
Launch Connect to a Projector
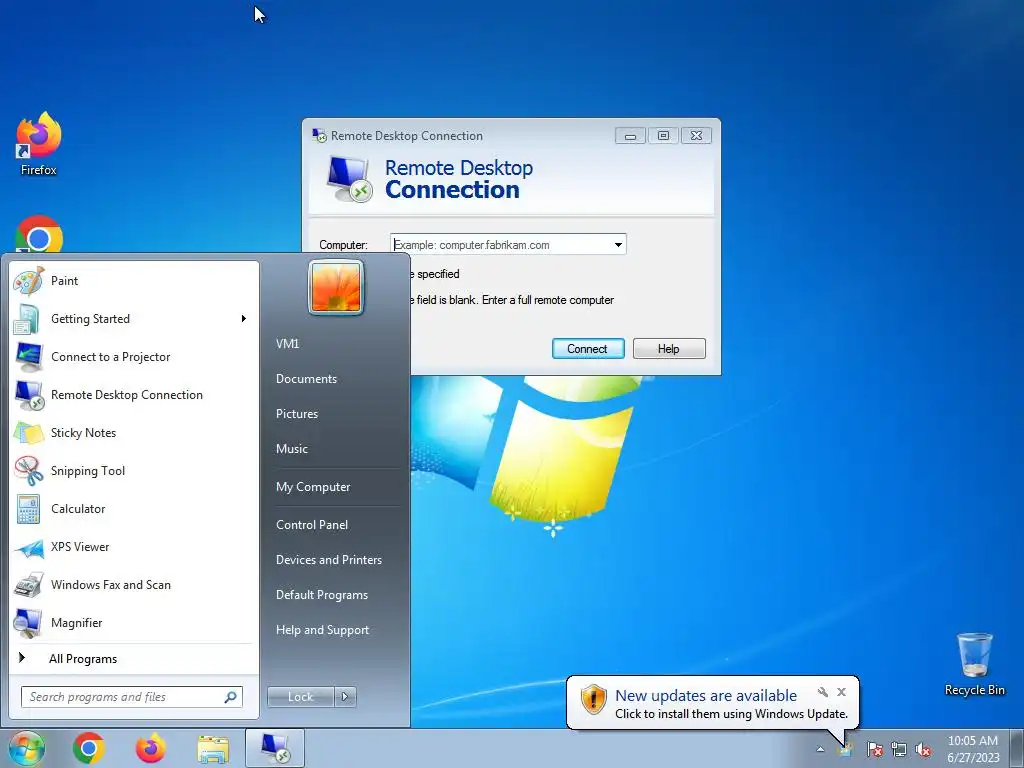pyautogui.click(x=133, y=357)
